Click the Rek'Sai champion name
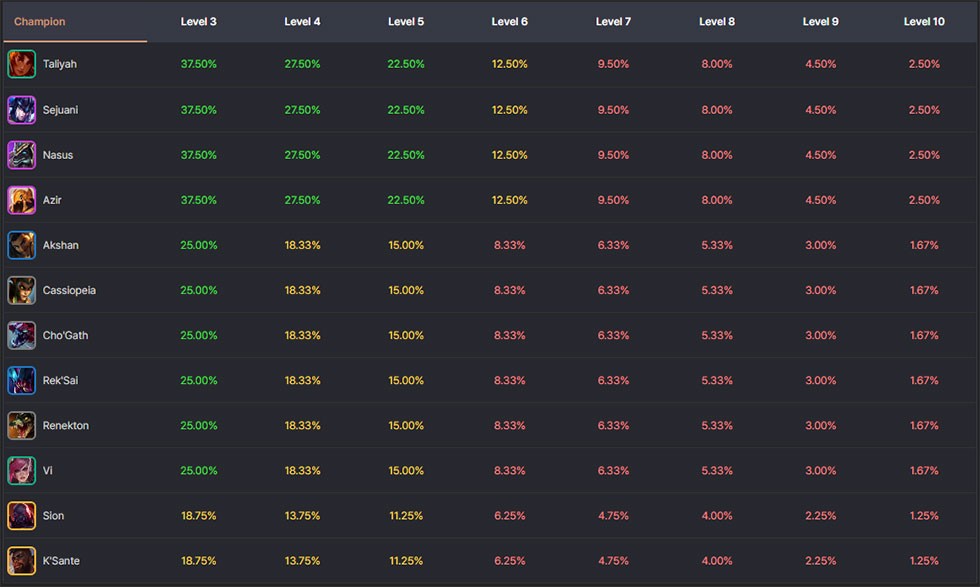Viewport: 980px width, 587px height. (x=61, y=380)
